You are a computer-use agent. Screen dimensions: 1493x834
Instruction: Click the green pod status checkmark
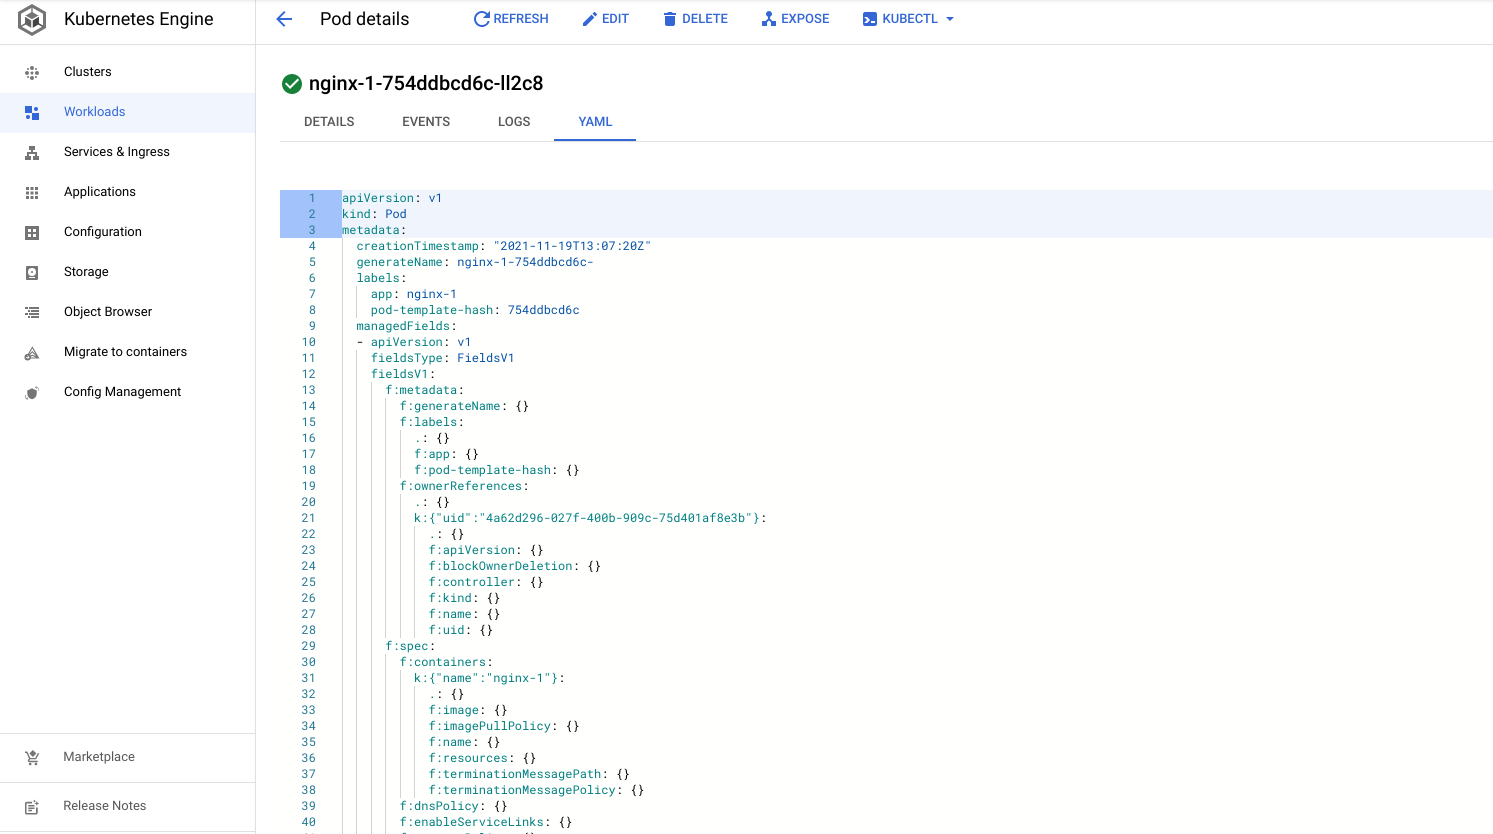point(292,84)
